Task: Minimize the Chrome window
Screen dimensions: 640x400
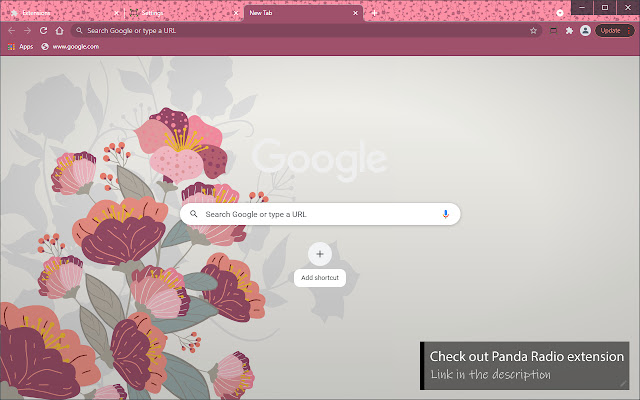Action: [582, 7]
